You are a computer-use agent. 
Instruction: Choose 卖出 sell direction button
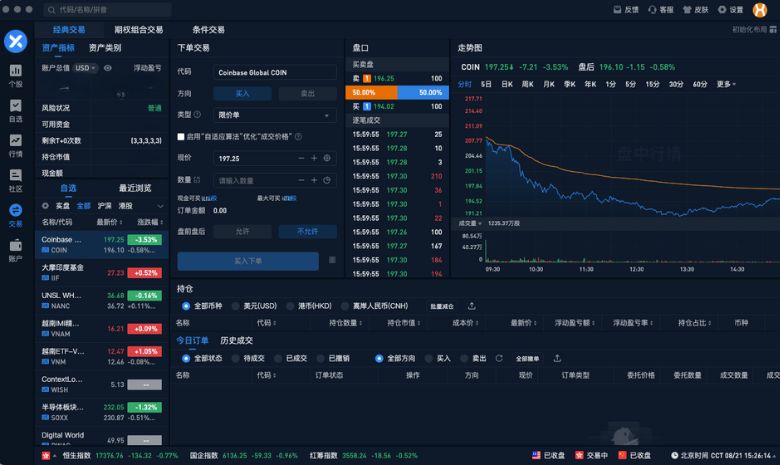click(x=307, y=93)
